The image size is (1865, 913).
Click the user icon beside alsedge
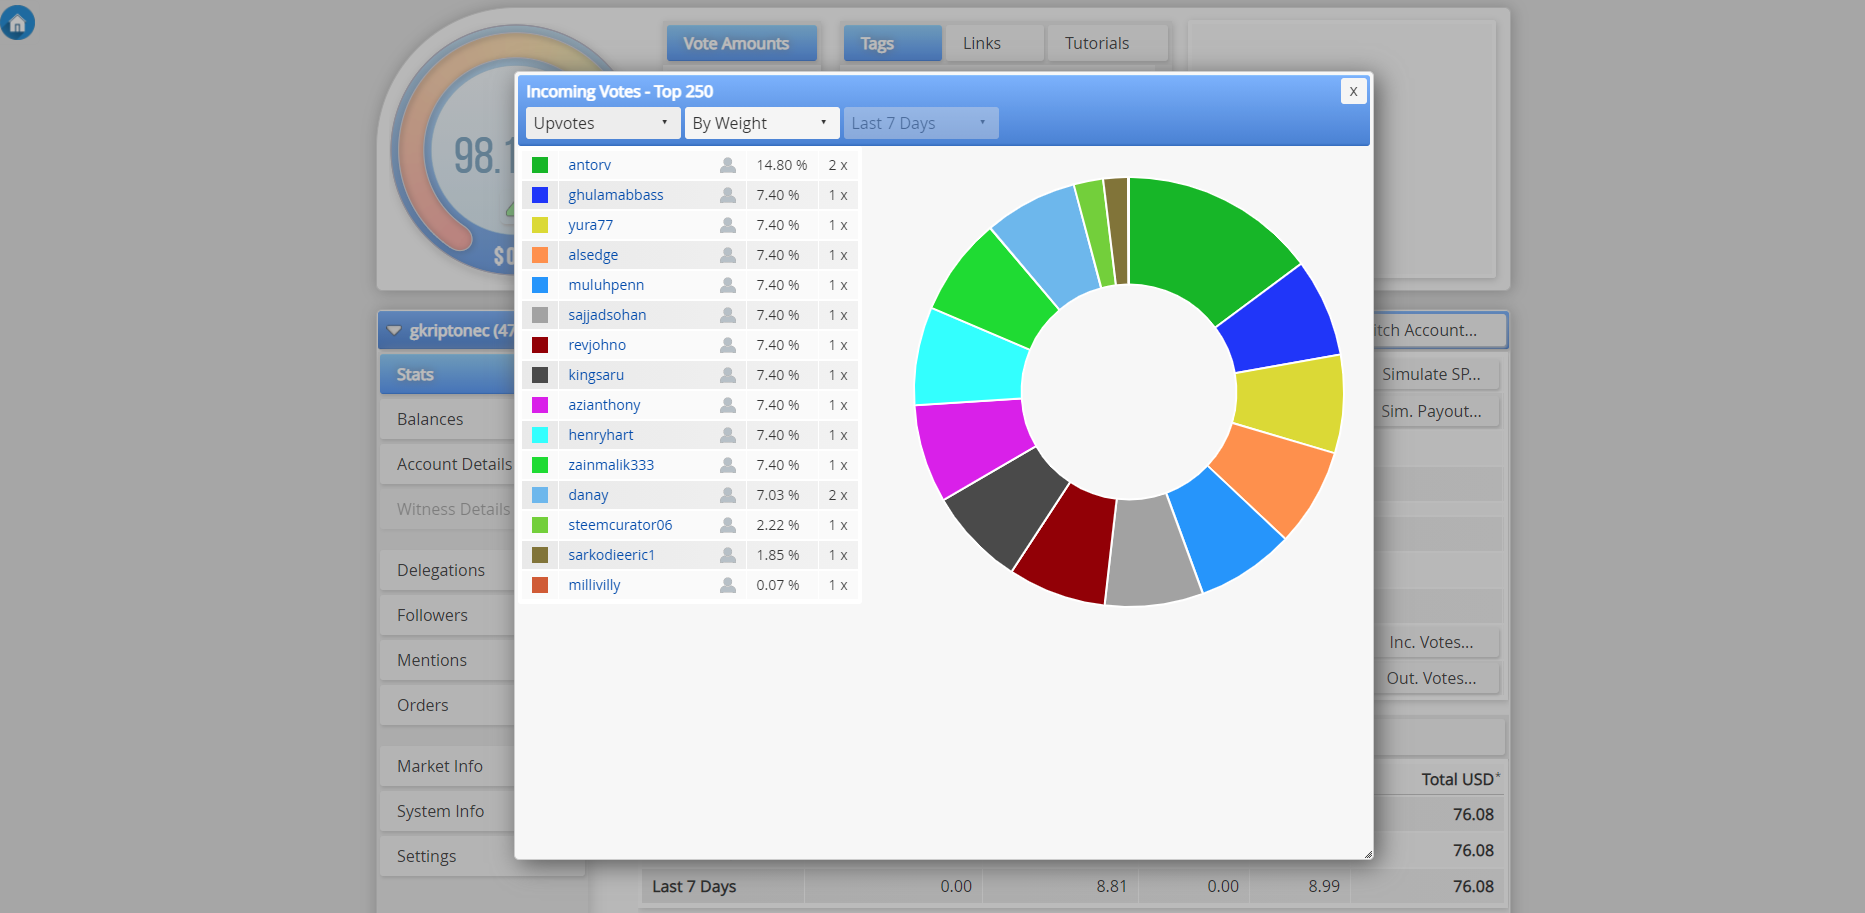(728, 255)
